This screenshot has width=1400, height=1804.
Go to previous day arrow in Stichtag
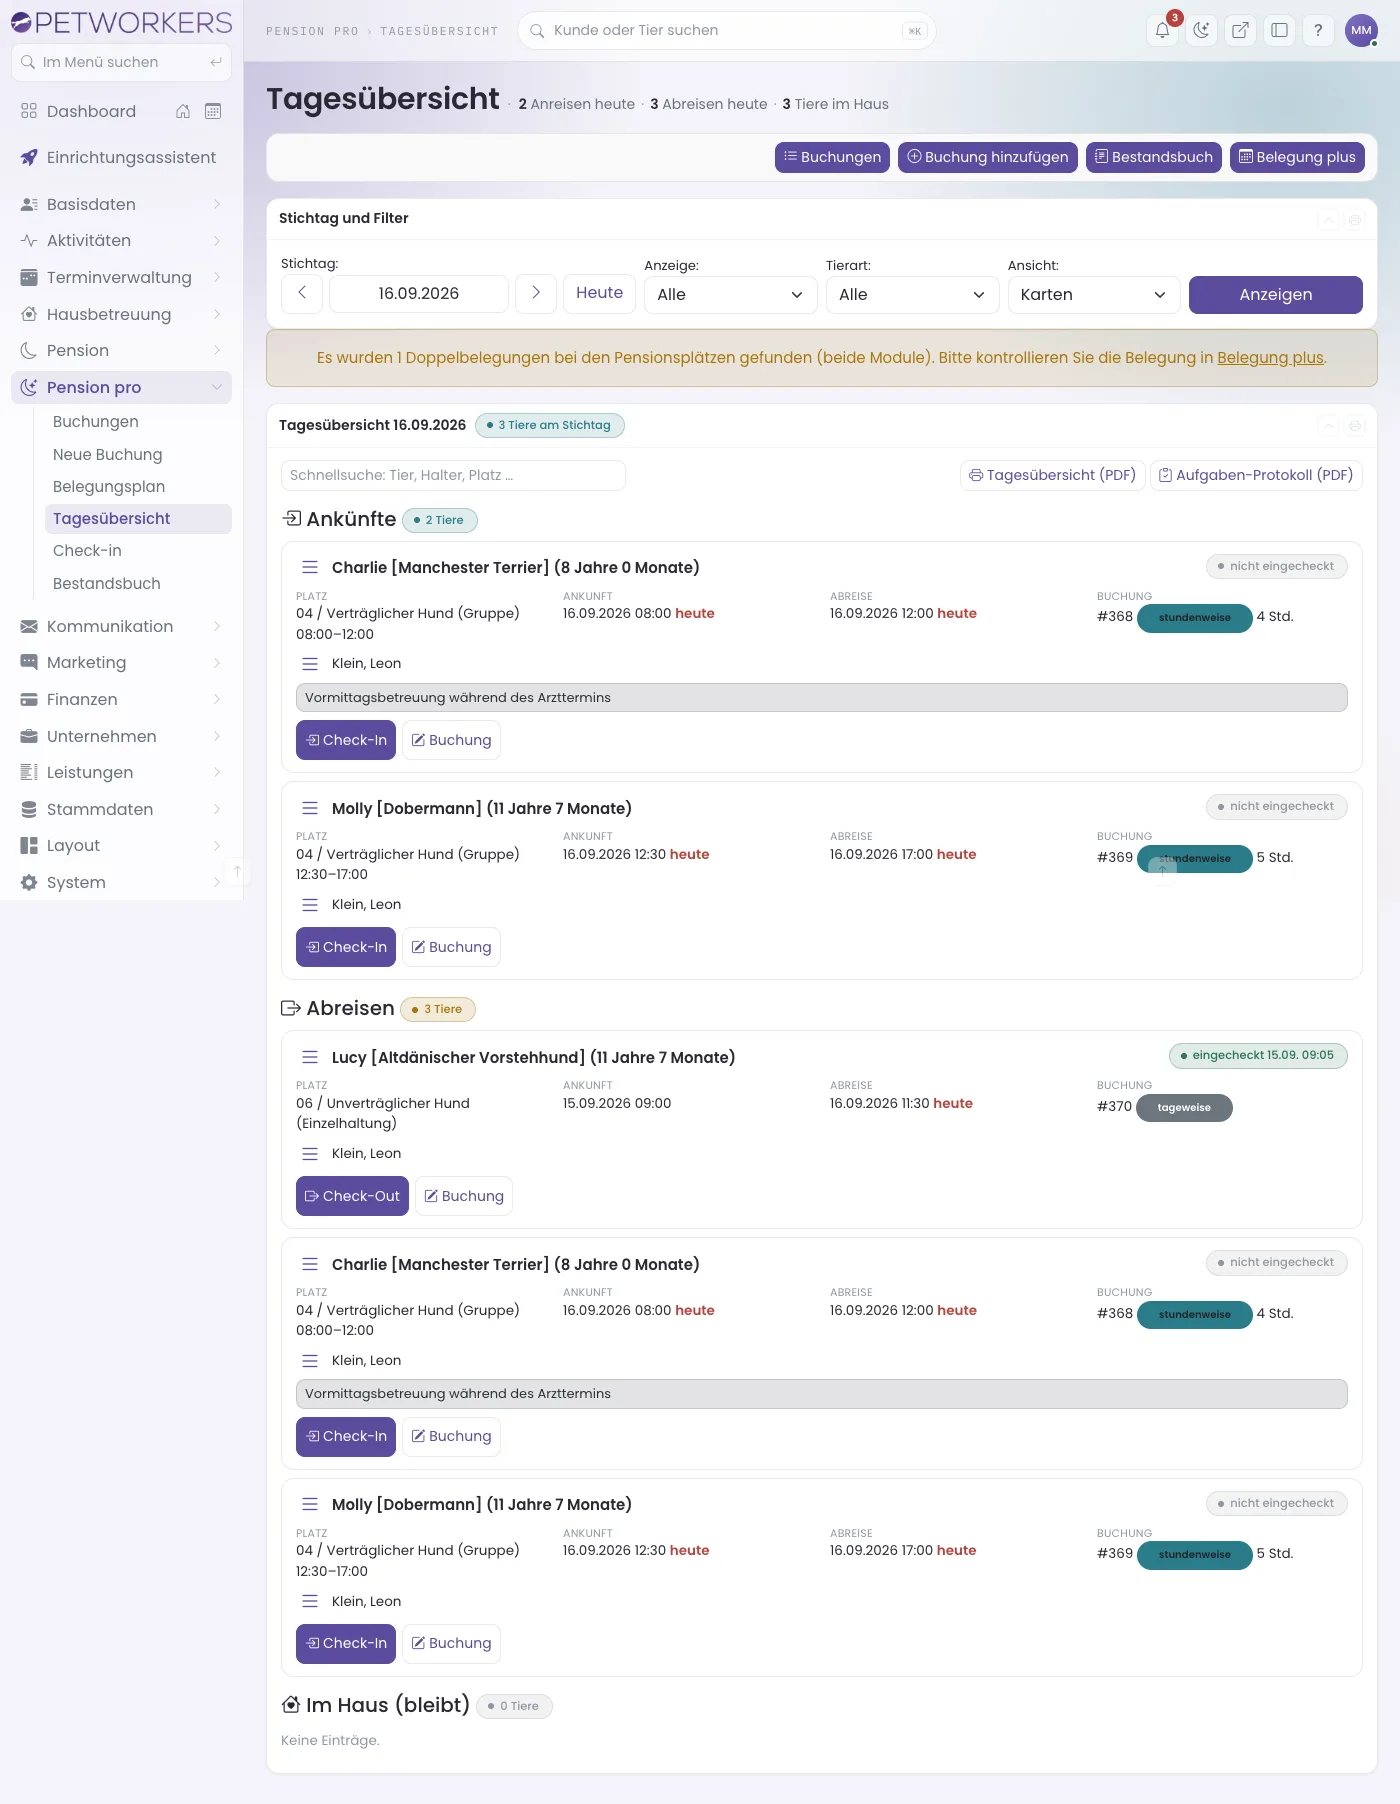[302, 293]
